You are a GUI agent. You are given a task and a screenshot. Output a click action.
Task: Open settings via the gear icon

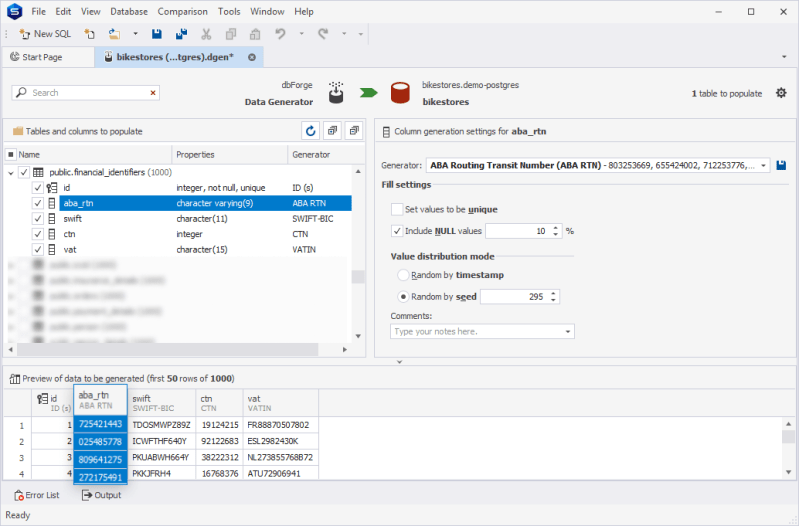[x=781, y=93]
